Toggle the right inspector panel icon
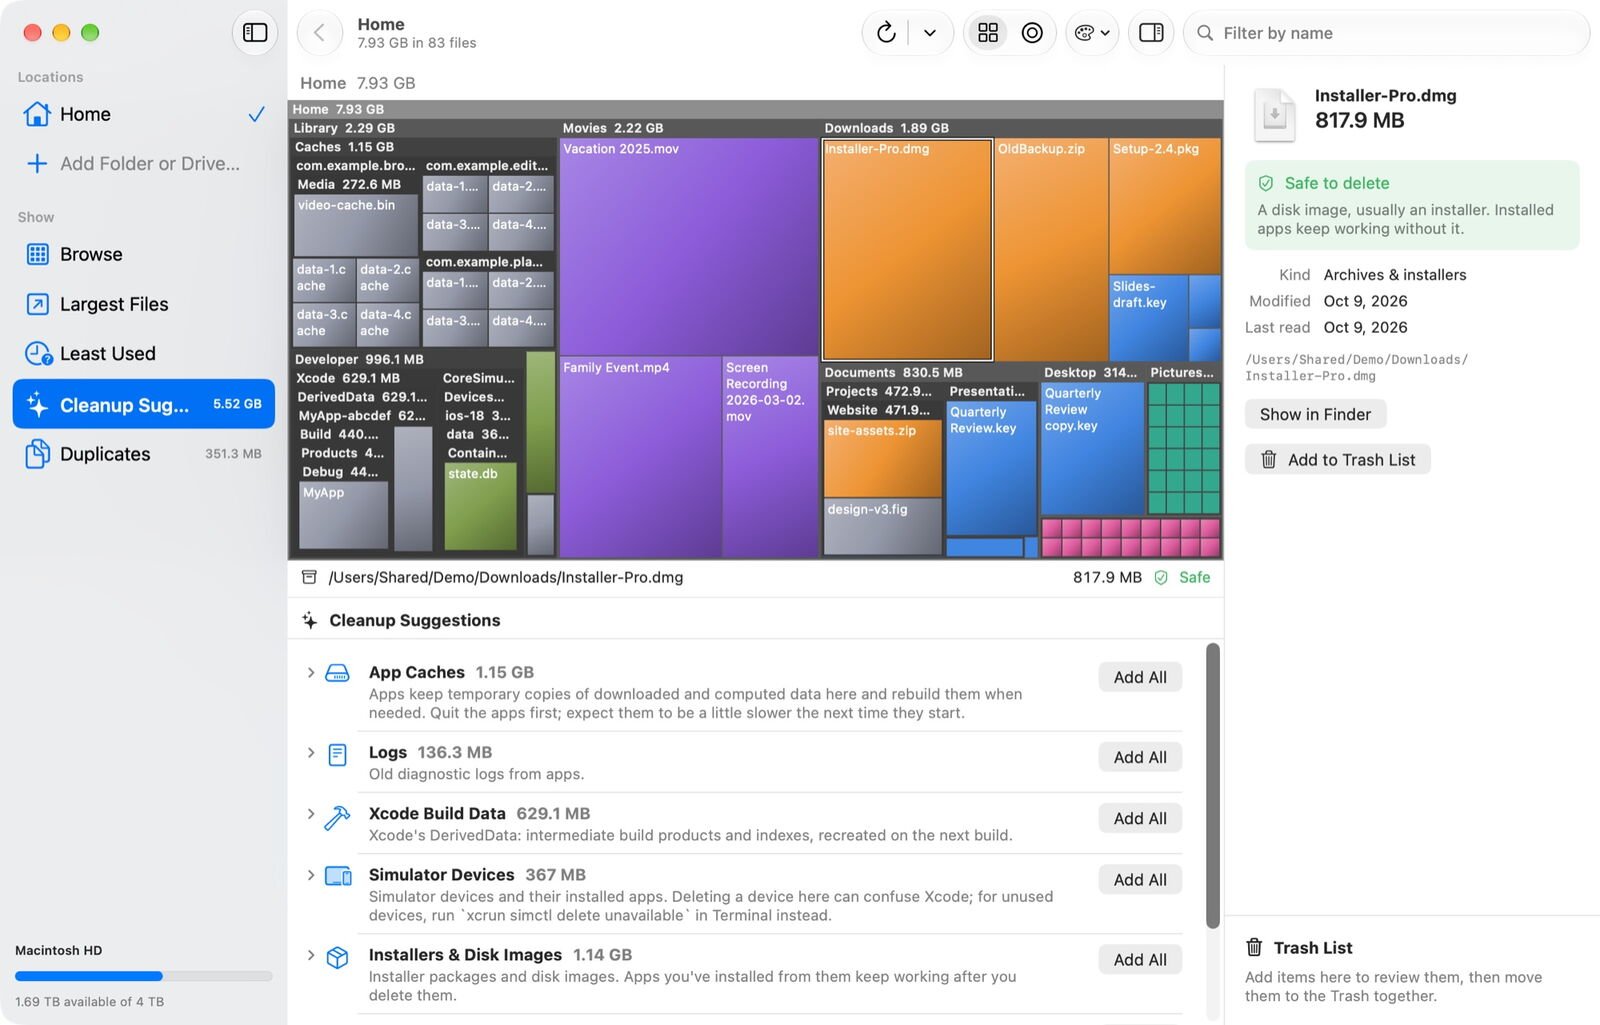1600x1025 pixels. click(1151, 33)
